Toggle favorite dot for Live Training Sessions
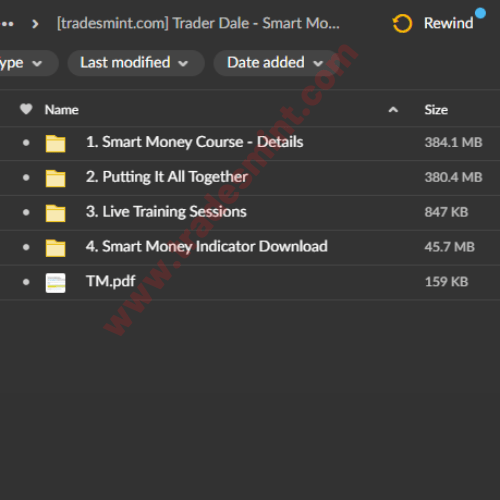 (x=26, y=212)
